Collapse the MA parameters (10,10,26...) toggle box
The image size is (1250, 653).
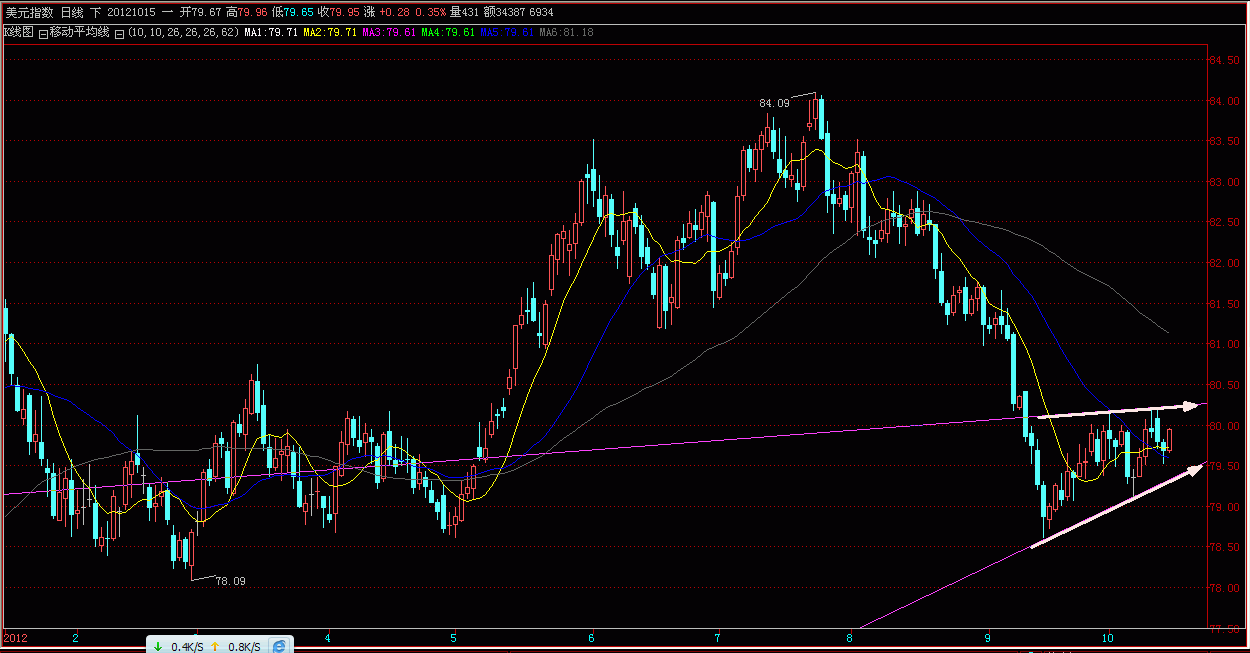(119, 34)
